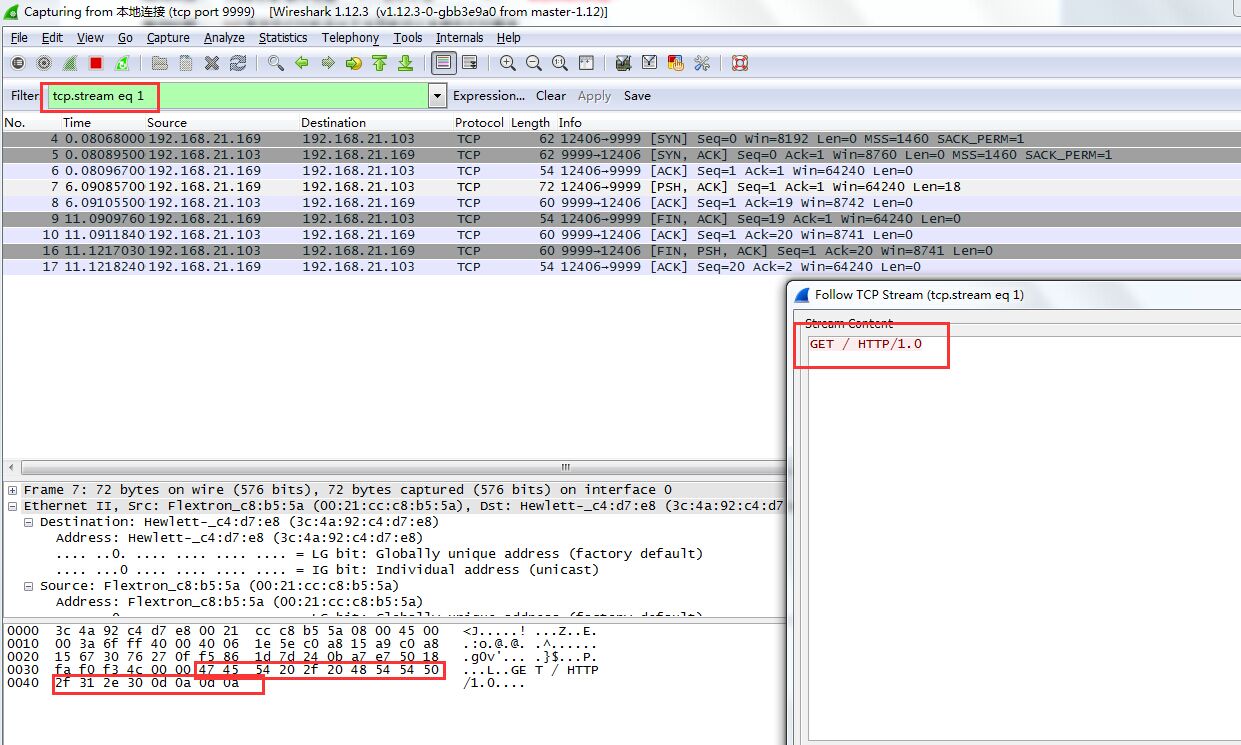
Task: Find a packet with magnifier icon
Action: [276, 63]
